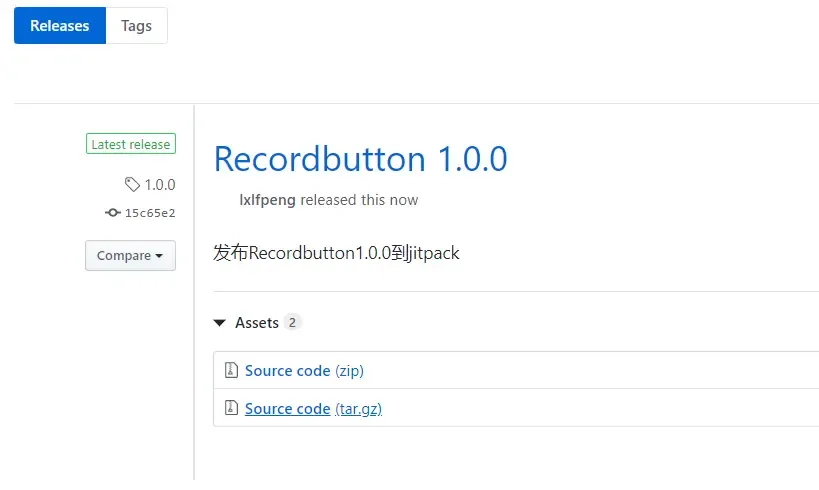Switch to the Releases tab
Image resolution: width=819 pixels, height=490 pixels.
[x=59, y=26]
